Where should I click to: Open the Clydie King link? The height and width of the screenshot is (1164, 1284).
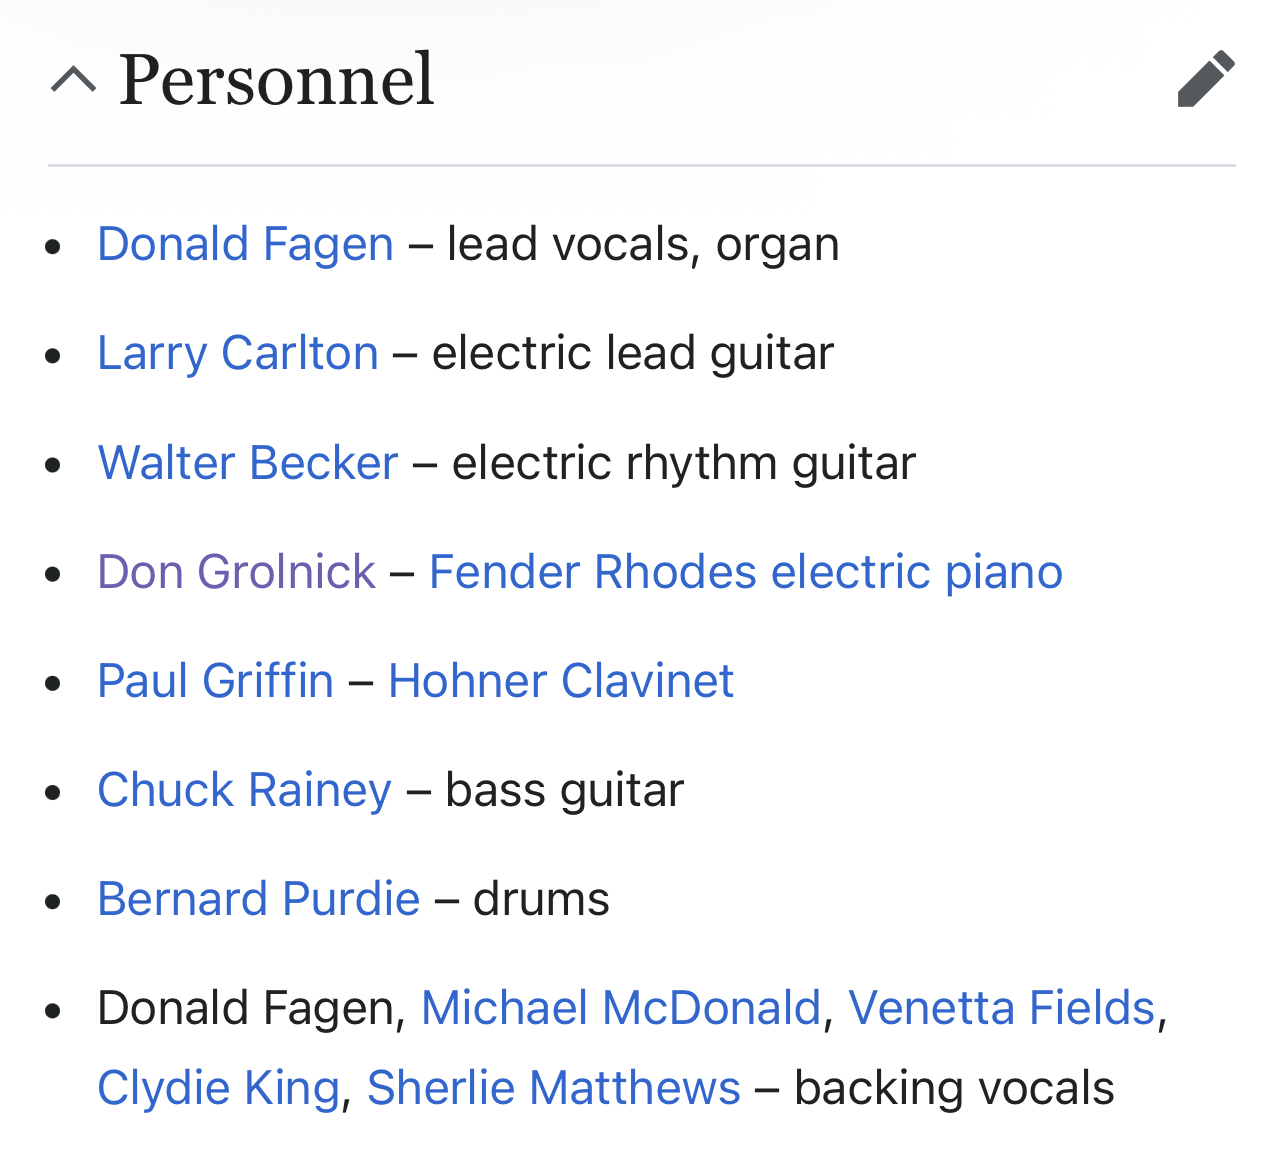tap(218, 1088)
